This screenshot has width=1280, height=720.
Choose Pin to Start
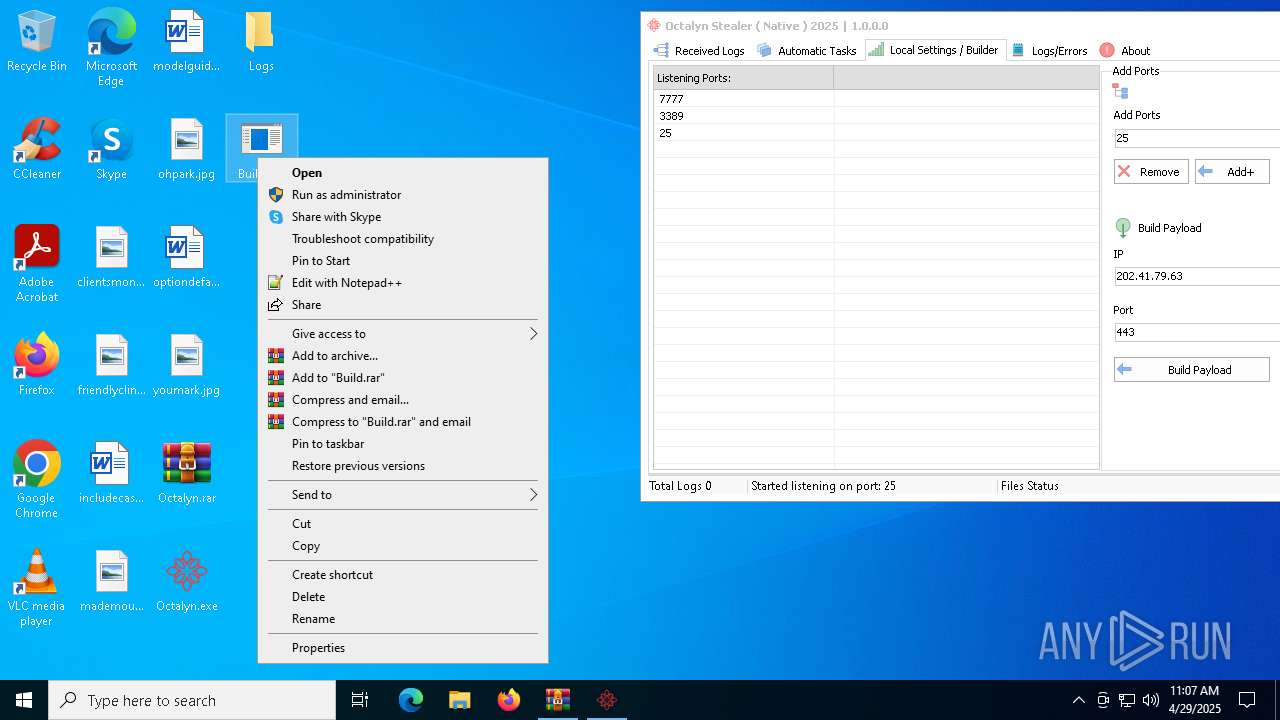coord(403,261)
